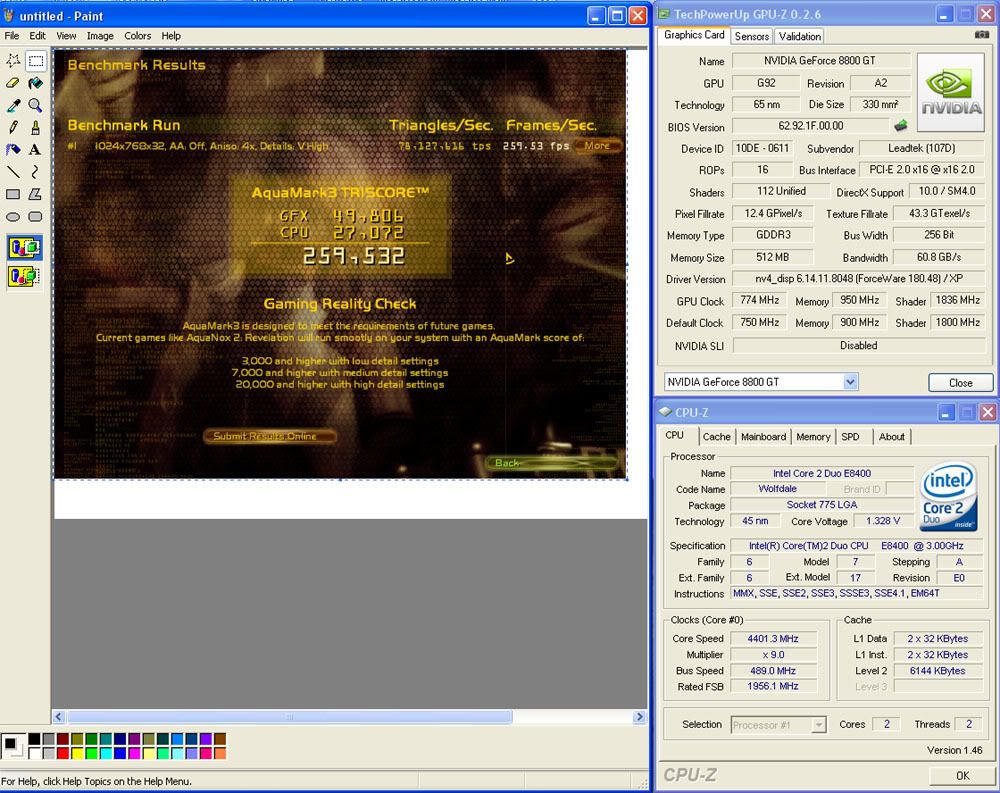The image size is (1000, 793).
Task: Click the Core Speed value 4401.3 MHz
Action: [772, 639]
